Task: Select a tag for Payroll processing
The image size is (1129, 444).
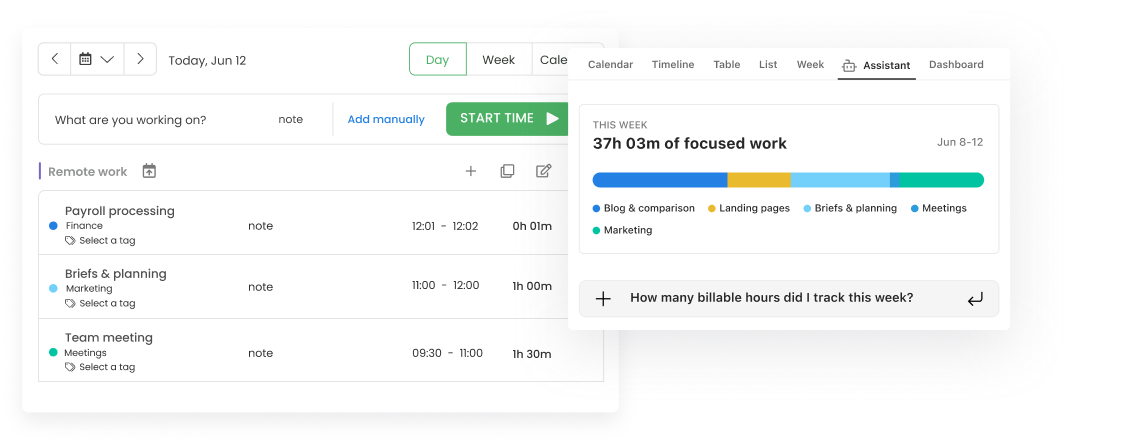Action: (x=107, y=241)
